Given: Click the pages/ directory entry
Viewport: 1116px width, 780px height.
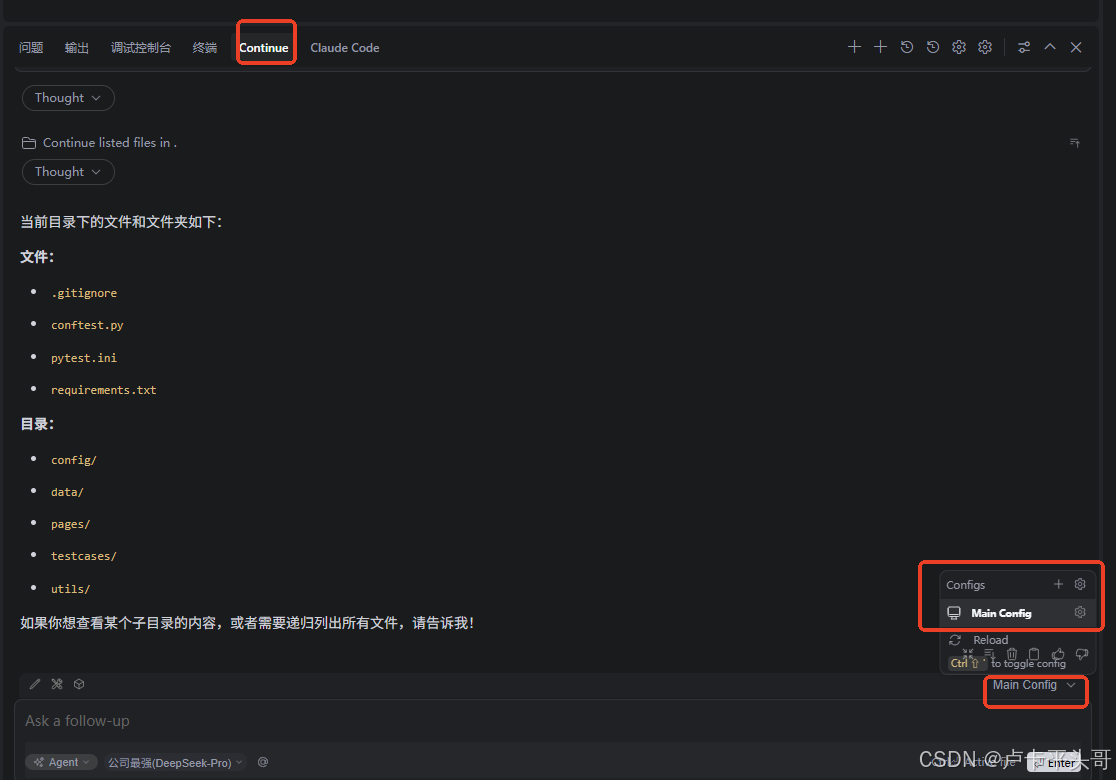Looking at the screenshot, I should 70,524.
